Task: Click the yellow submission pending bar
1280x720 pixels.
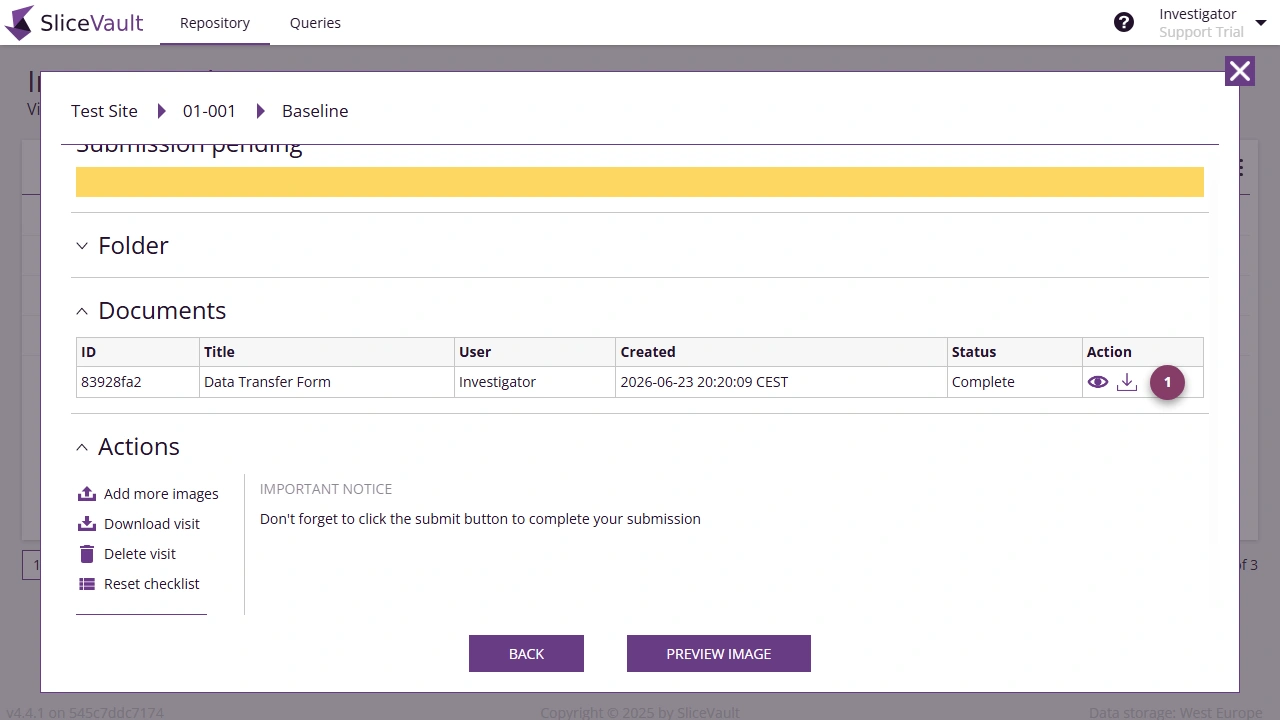Action: (640, 182)
